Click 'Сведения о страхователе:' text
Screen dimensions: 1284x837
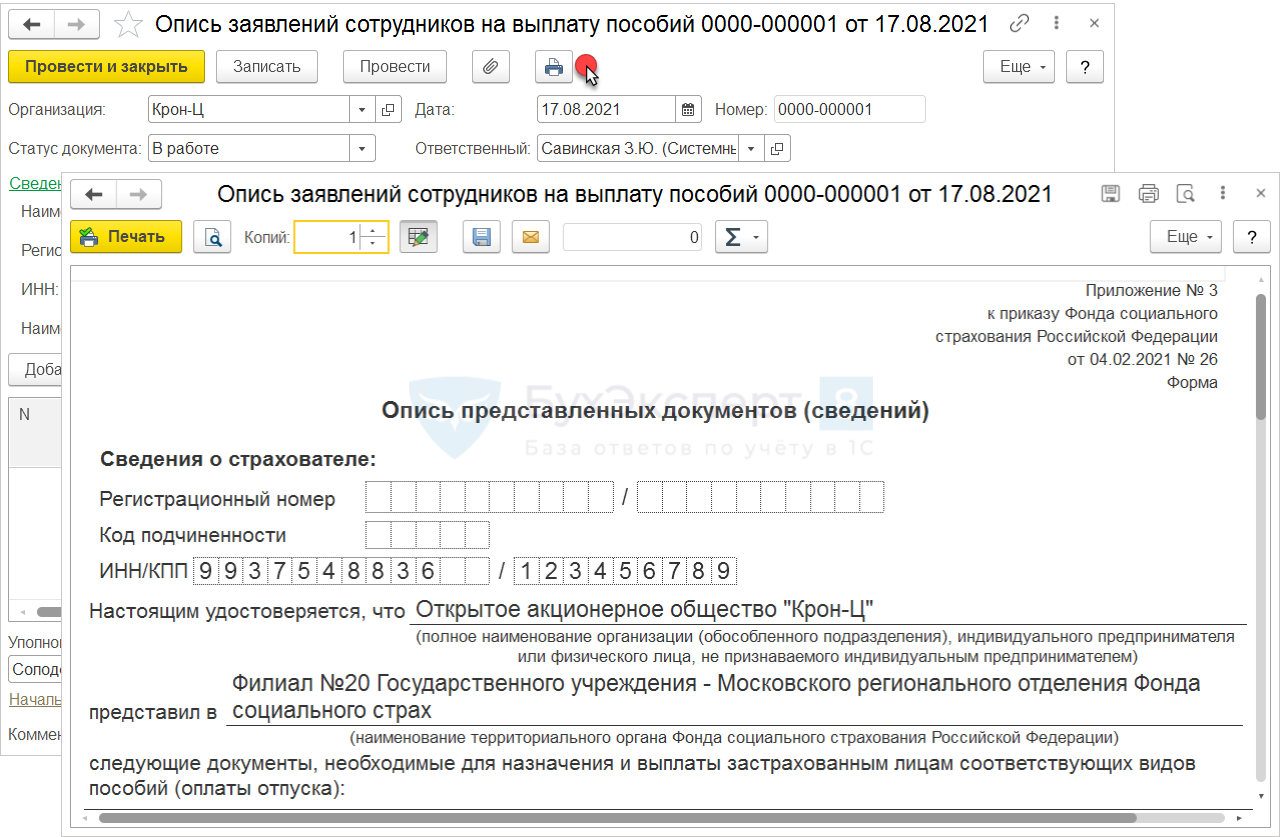[x=238, y=460]
